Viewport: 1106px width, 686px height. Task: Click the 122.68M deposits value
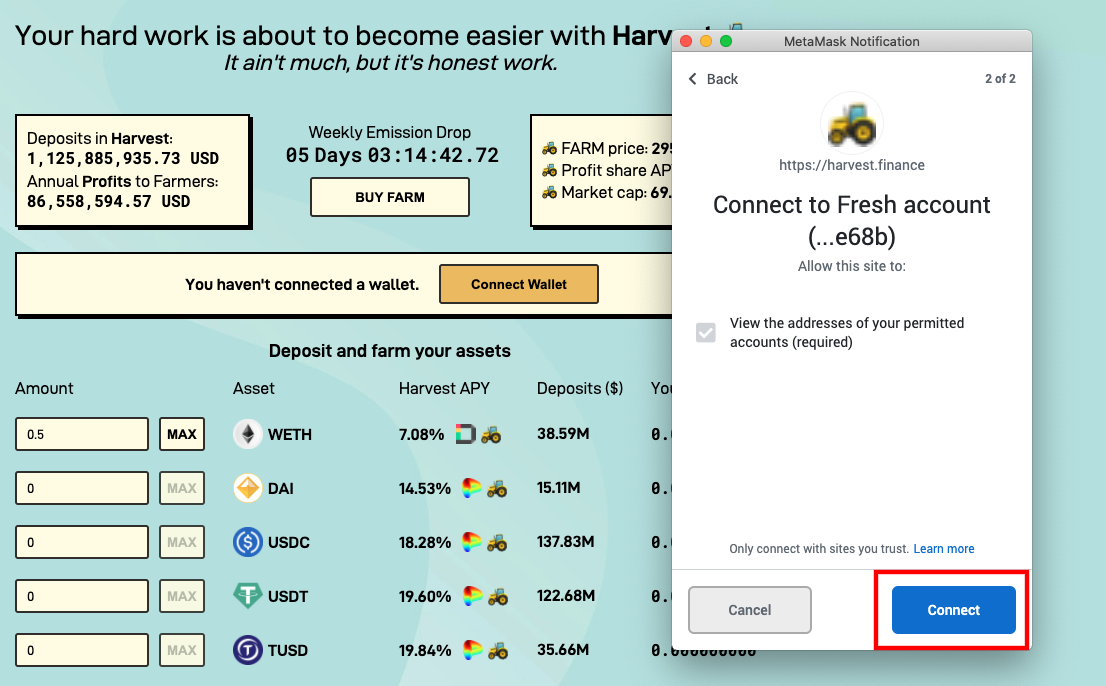pos(566,596)
